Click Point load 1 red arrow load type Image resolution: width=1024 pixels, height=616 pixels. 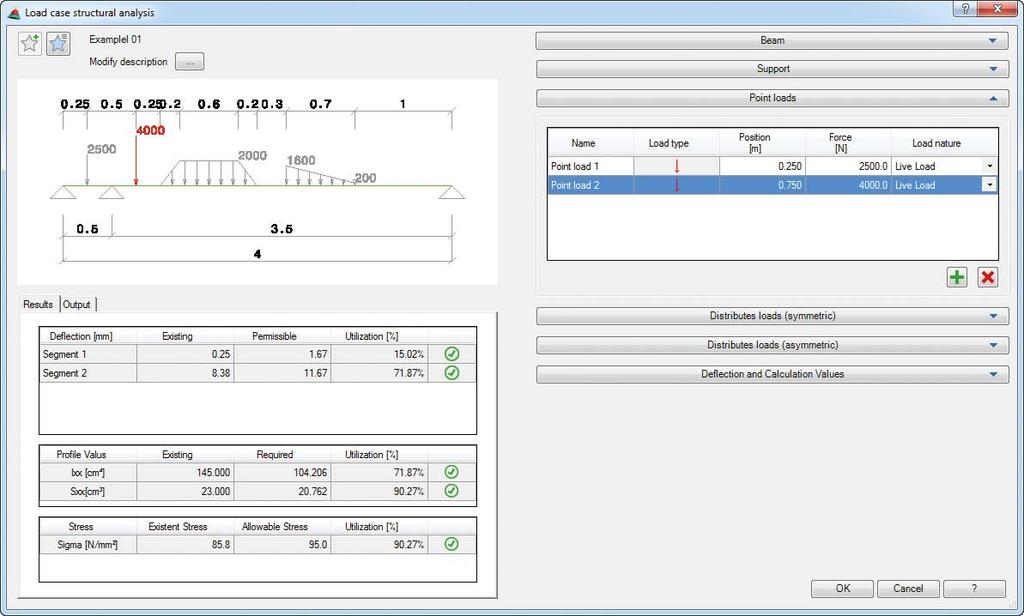pos(677,166)
